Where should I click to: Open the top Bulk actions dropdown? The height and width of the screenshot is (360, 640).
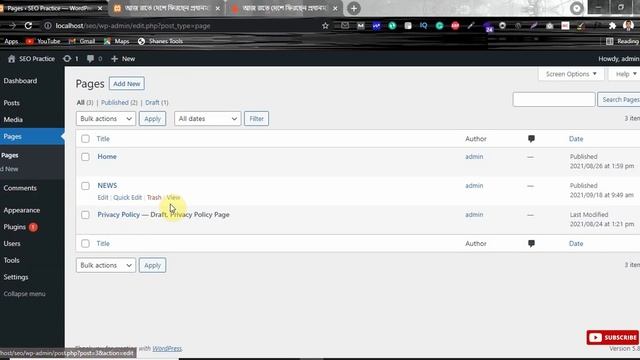point(106,119)
